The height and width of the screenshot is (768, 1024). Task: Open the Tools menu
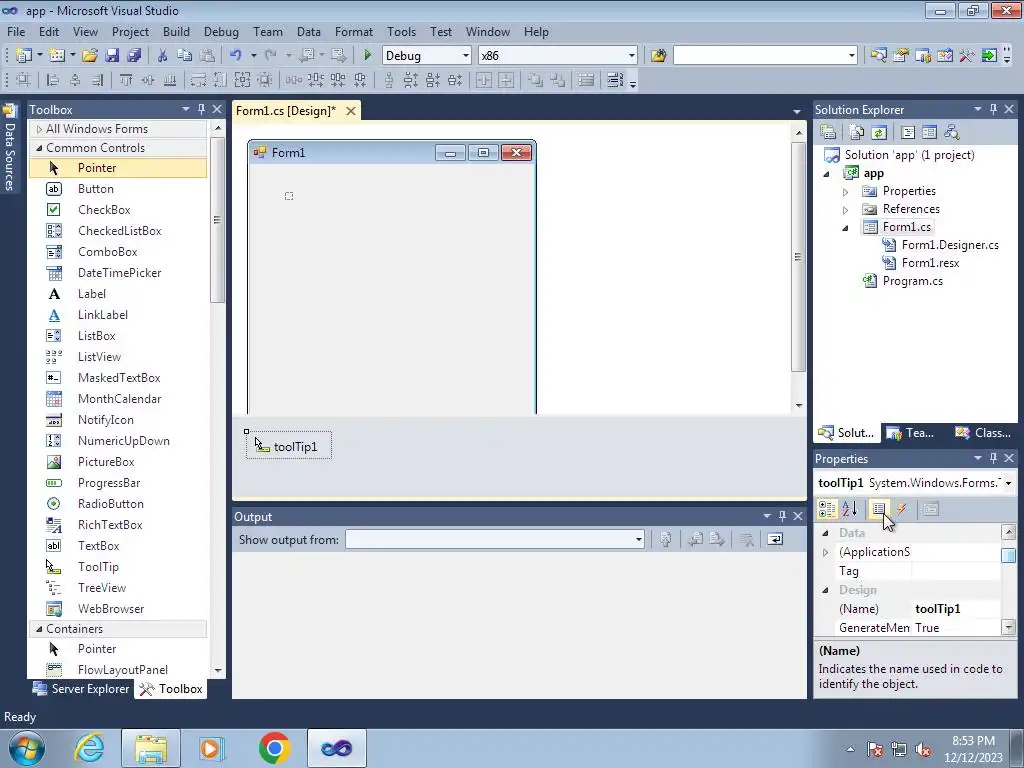(x=401, y=31)
